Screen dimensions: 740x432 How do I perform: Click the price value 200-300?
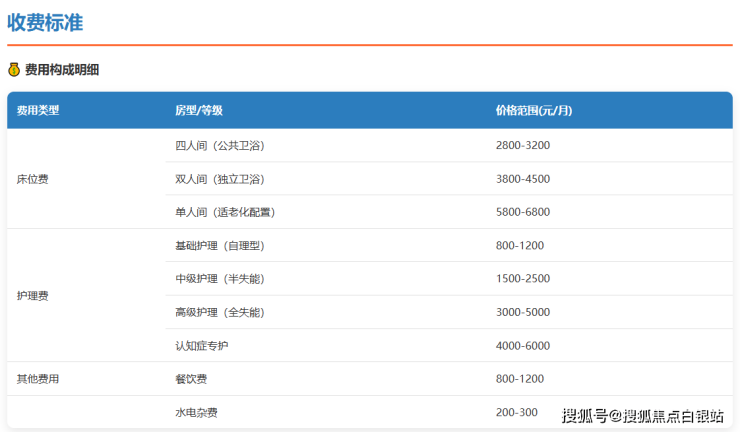click(x=517, y=412)
